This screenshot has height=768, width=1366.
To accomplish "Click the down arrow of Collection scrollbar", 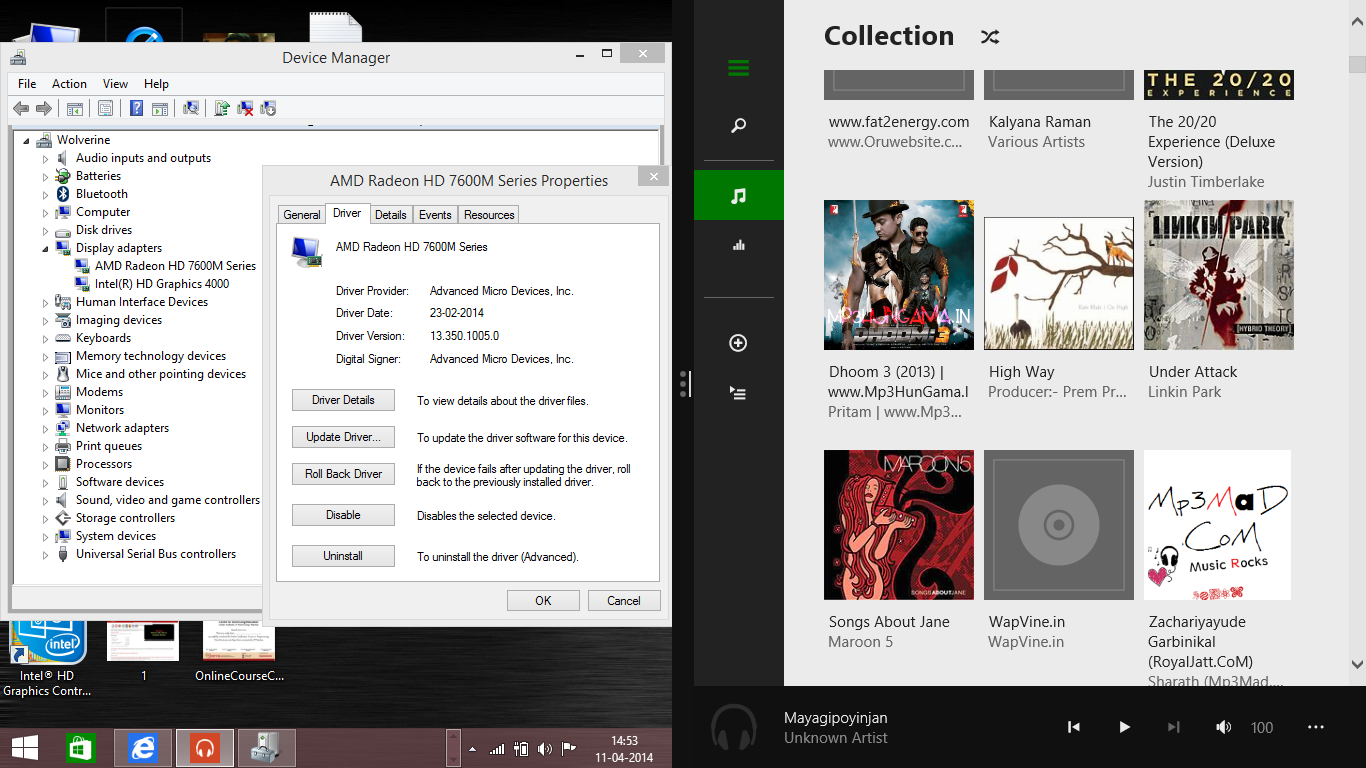I will click(x=1357, y=664).
